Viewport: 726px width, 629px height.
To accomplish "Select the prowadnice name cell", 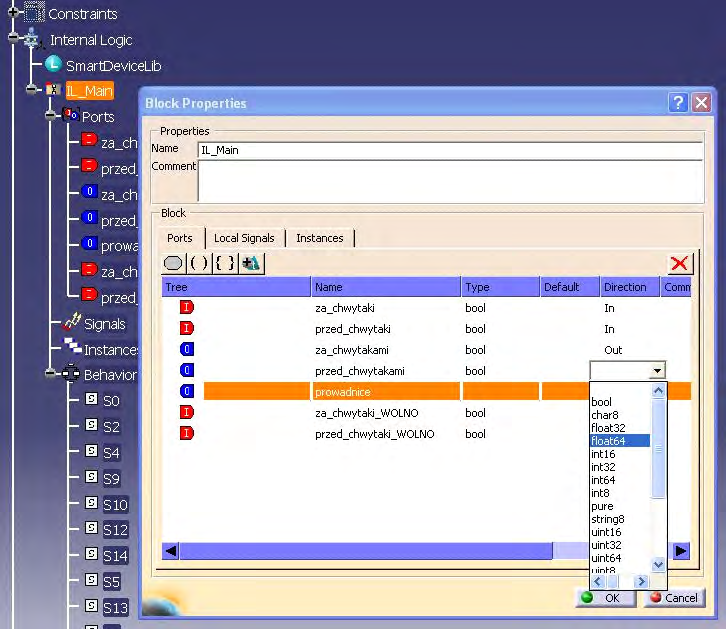I will (x=386, y=392).
